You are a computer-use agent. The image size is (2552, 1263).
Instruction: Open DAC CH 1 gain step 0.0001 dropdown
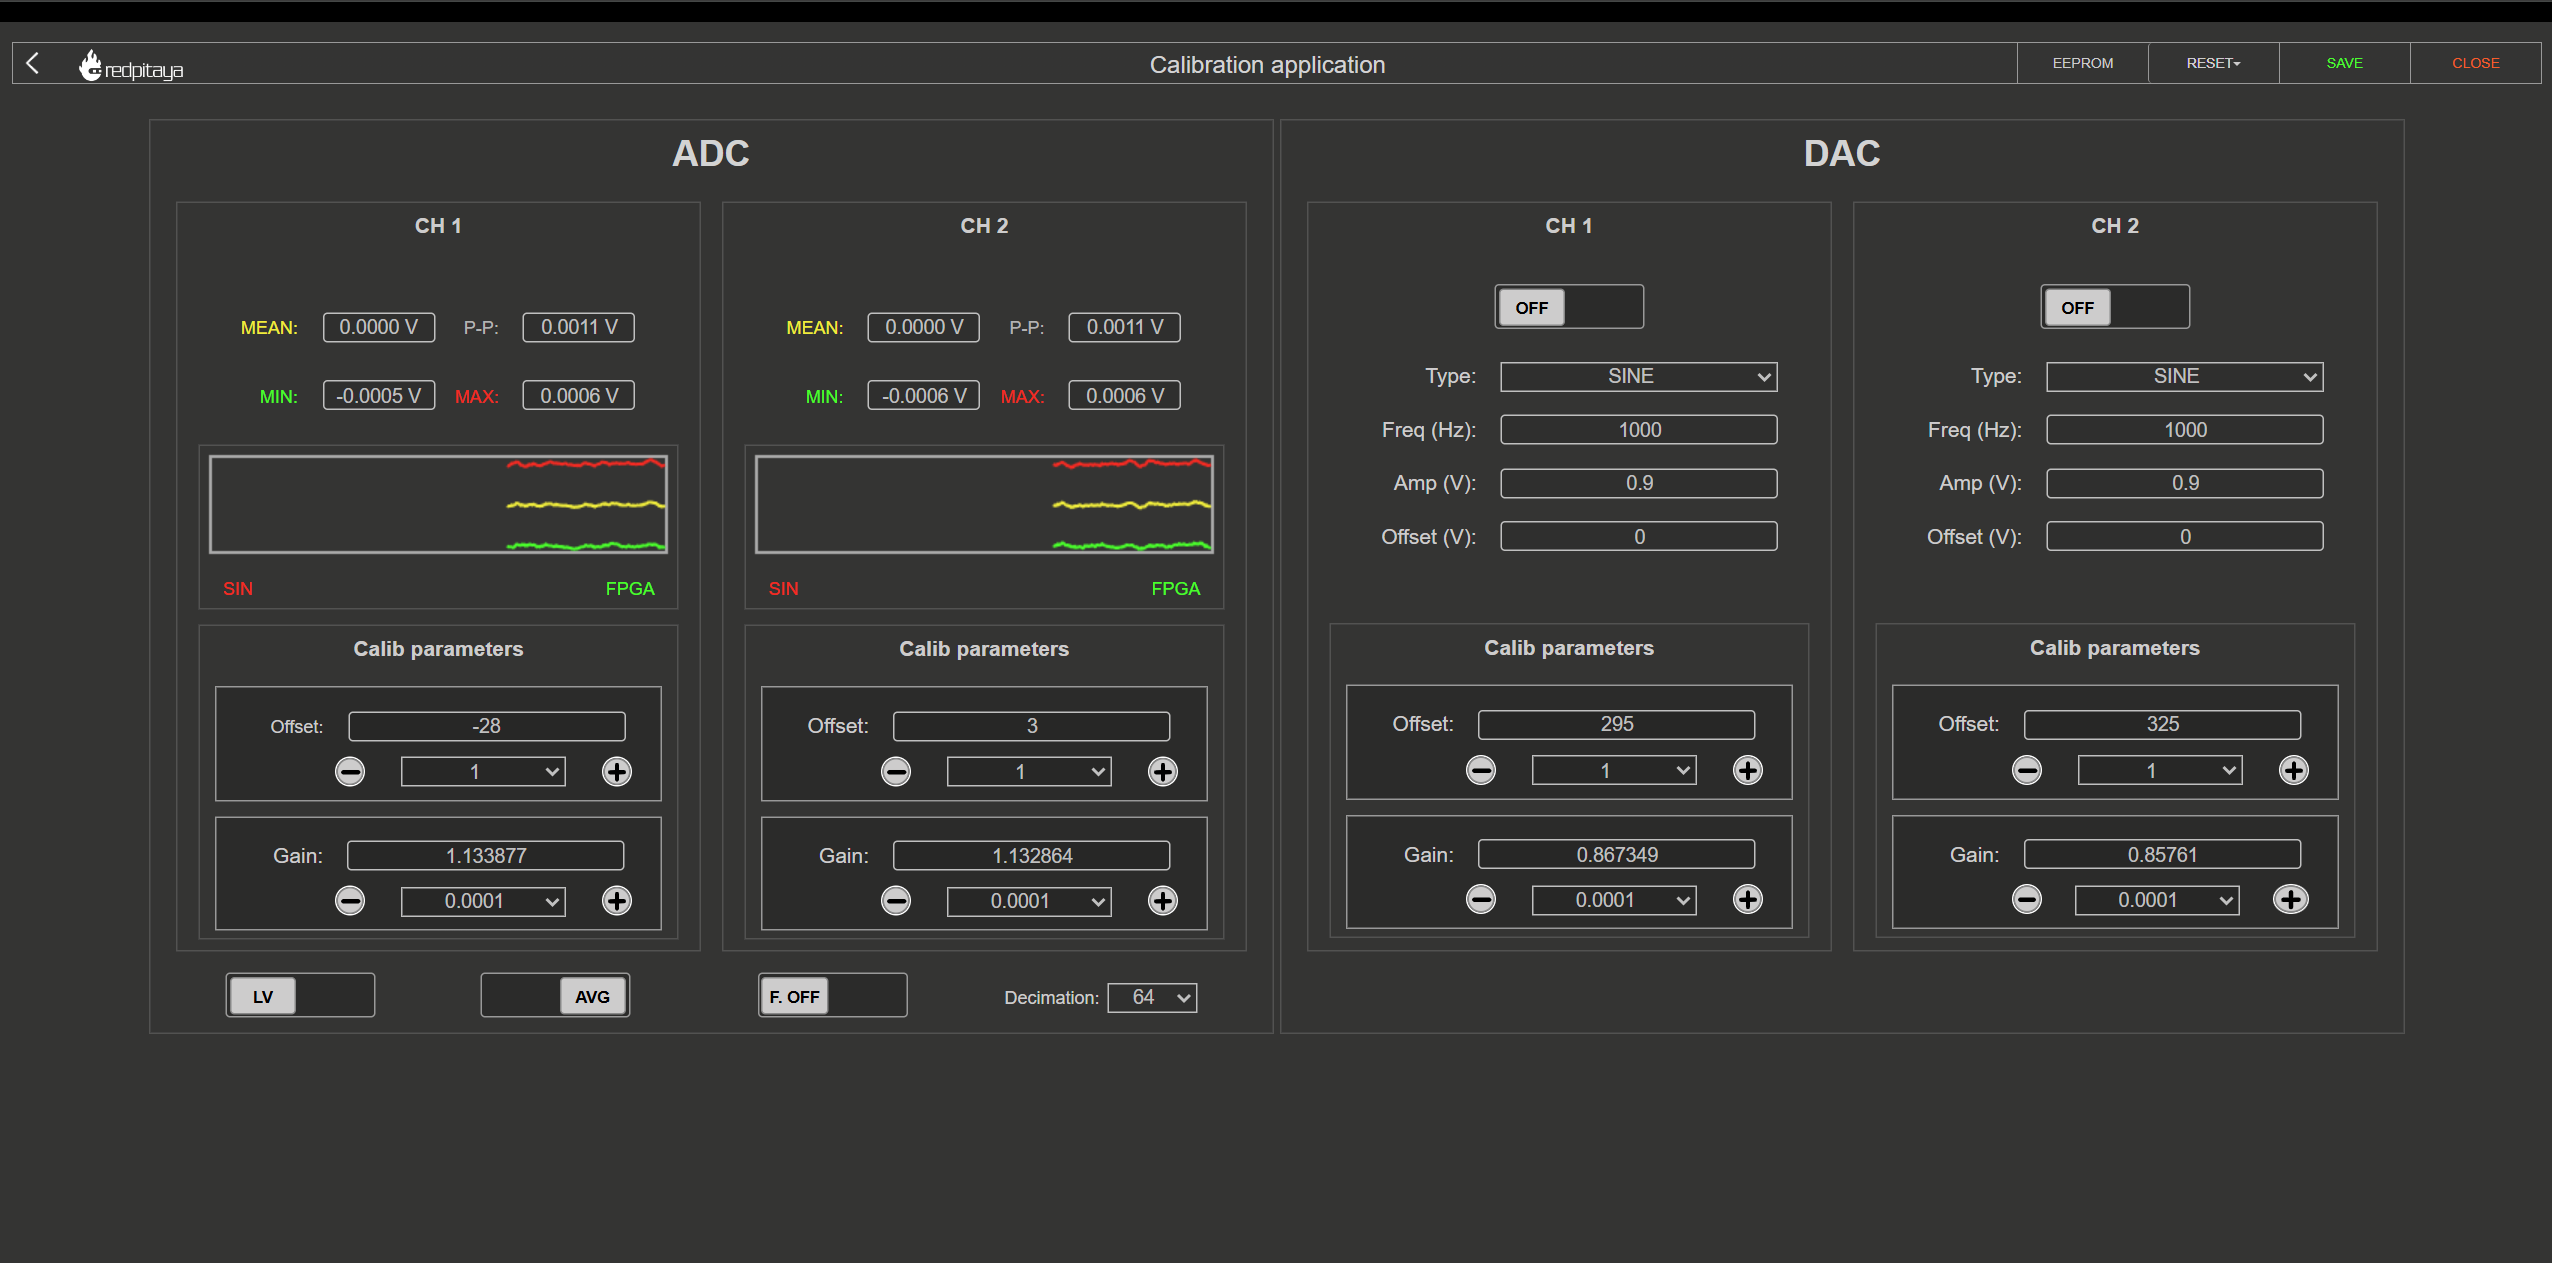point(1614,900)
